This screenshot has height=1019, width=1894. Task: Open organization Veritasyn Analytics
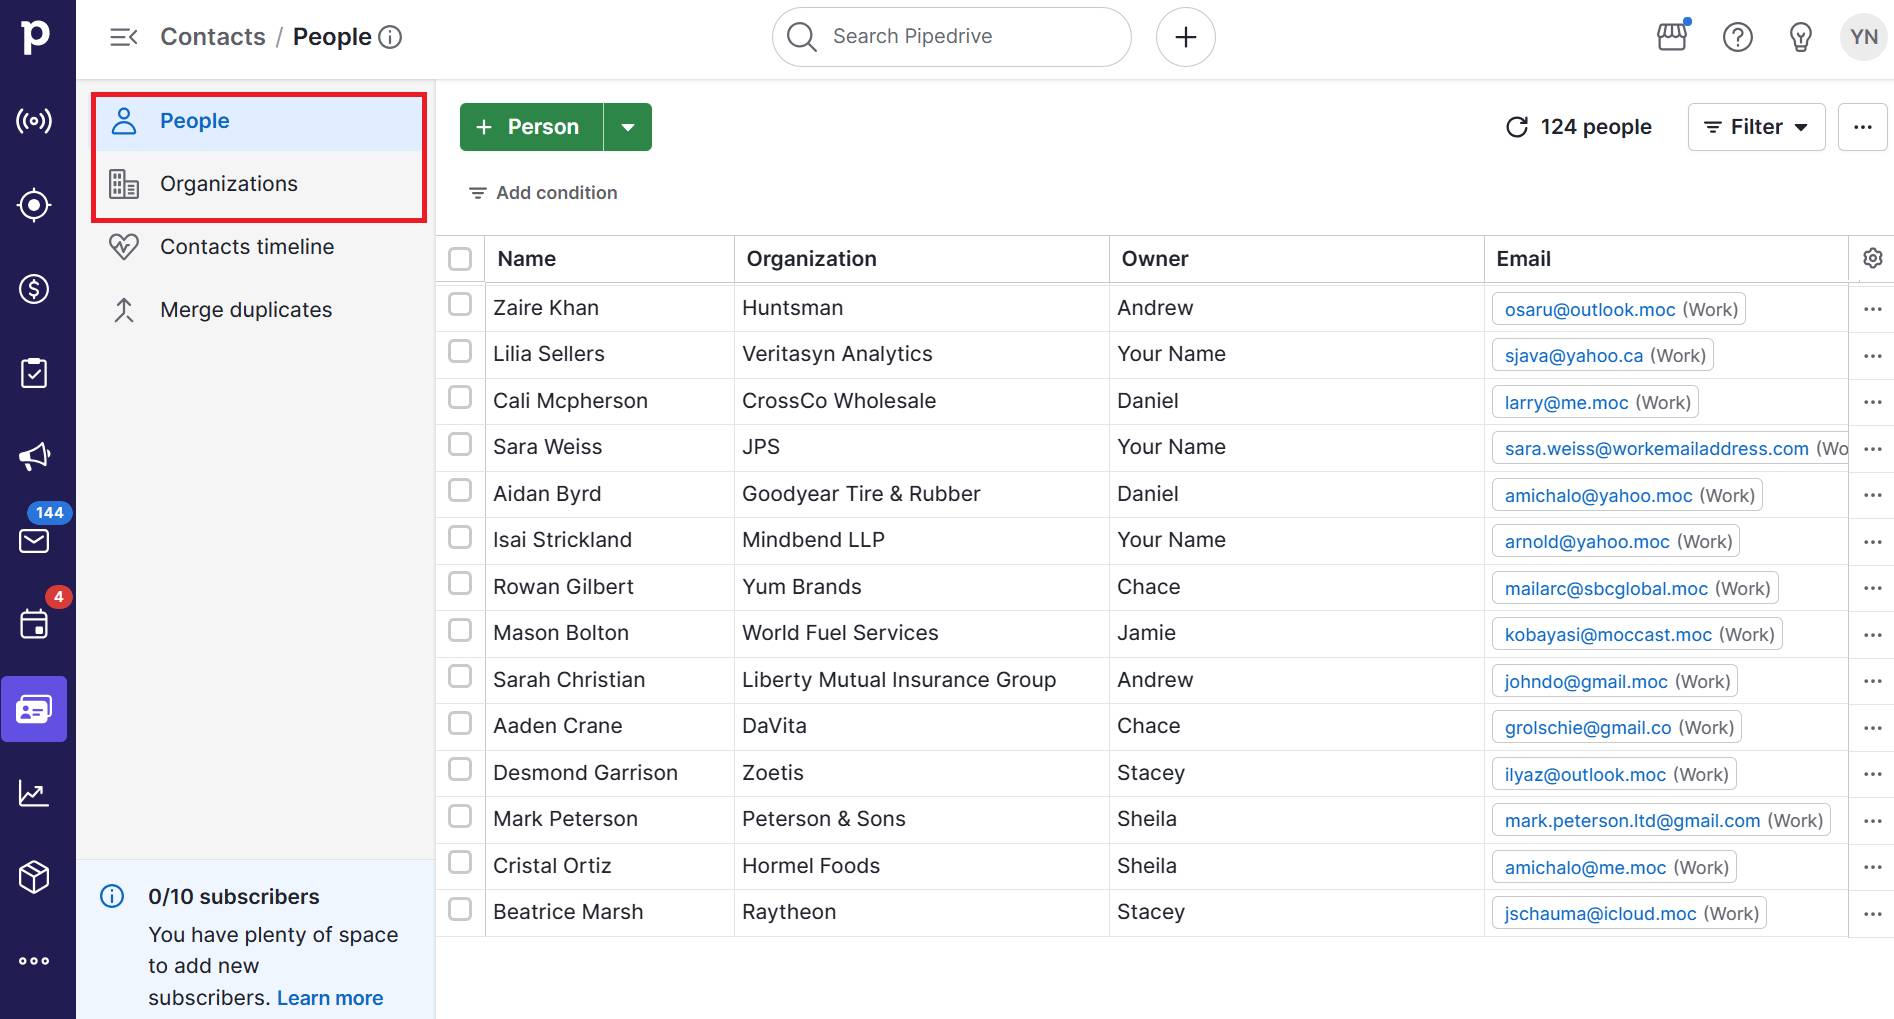[837, 354]
